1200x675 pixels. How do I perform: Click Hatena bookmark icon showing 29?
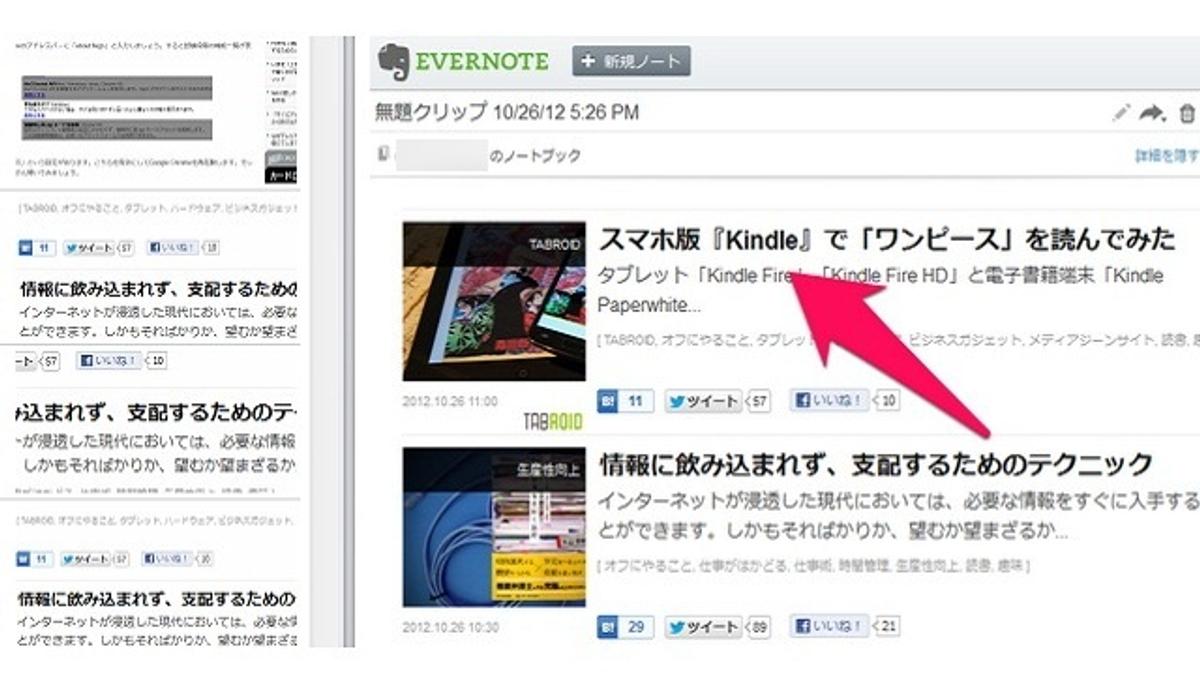click(x=625, y=628)
